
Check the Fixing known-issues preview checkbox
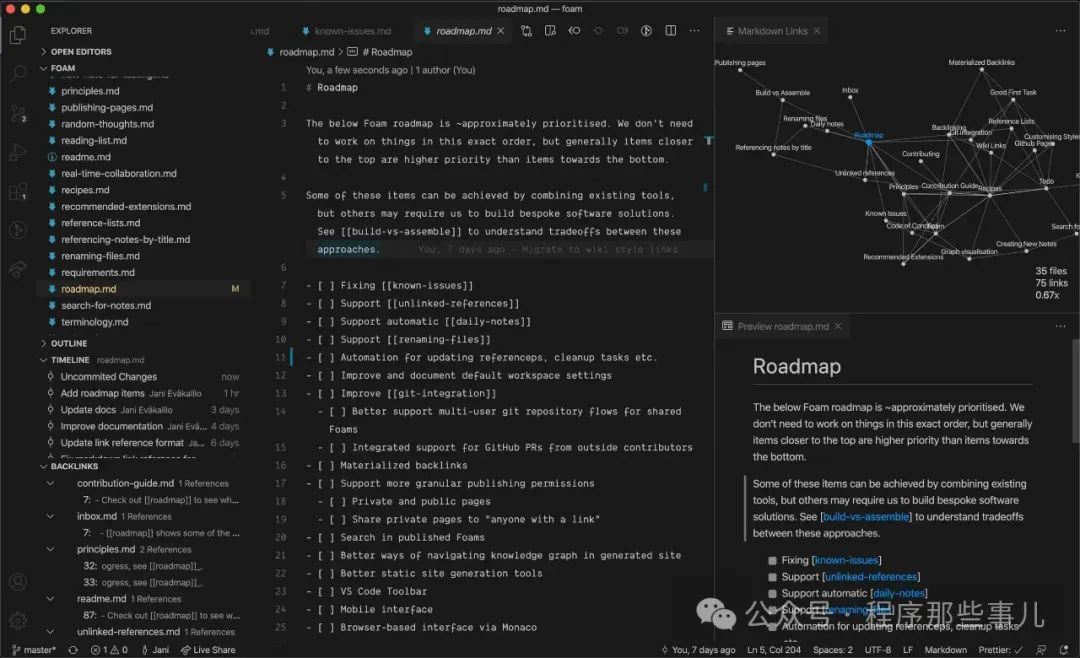point(772,561)
